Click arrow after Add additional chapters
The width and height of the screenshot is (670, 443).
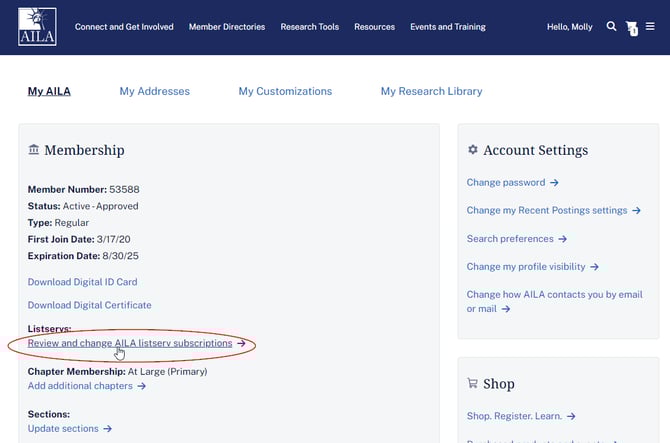[141, 386]
